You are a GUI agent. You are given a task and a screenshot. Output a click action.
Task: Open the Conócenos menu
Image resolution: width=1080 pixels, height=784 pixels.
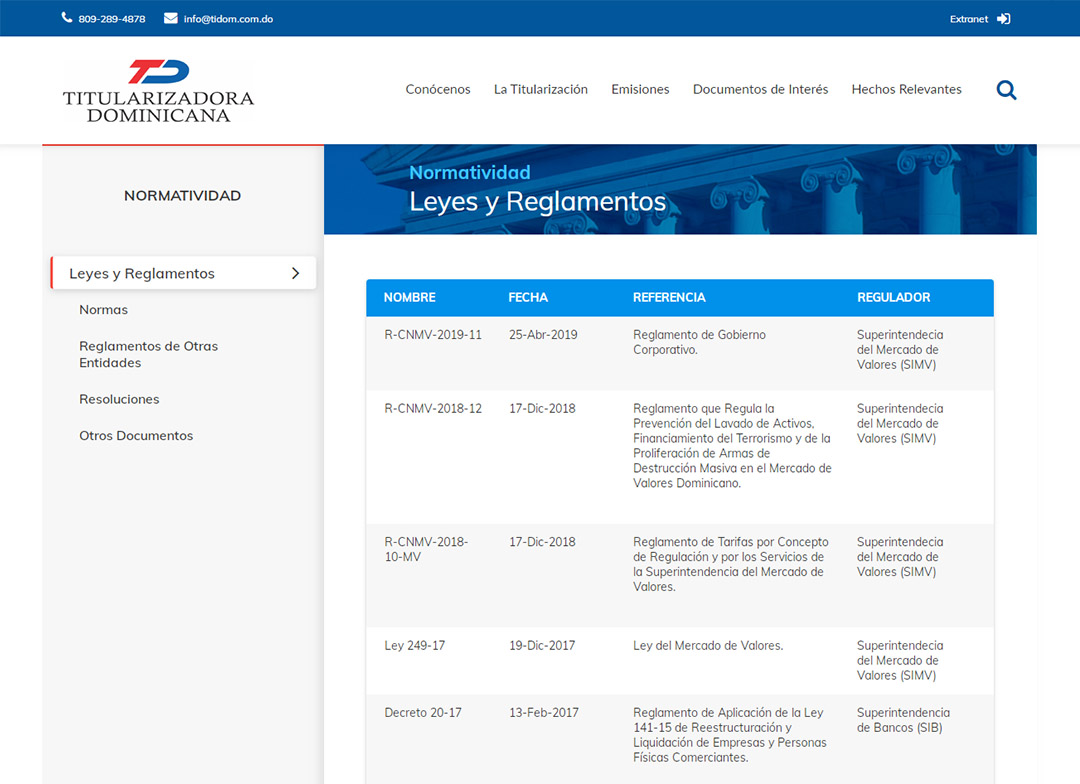click(438, 89)
